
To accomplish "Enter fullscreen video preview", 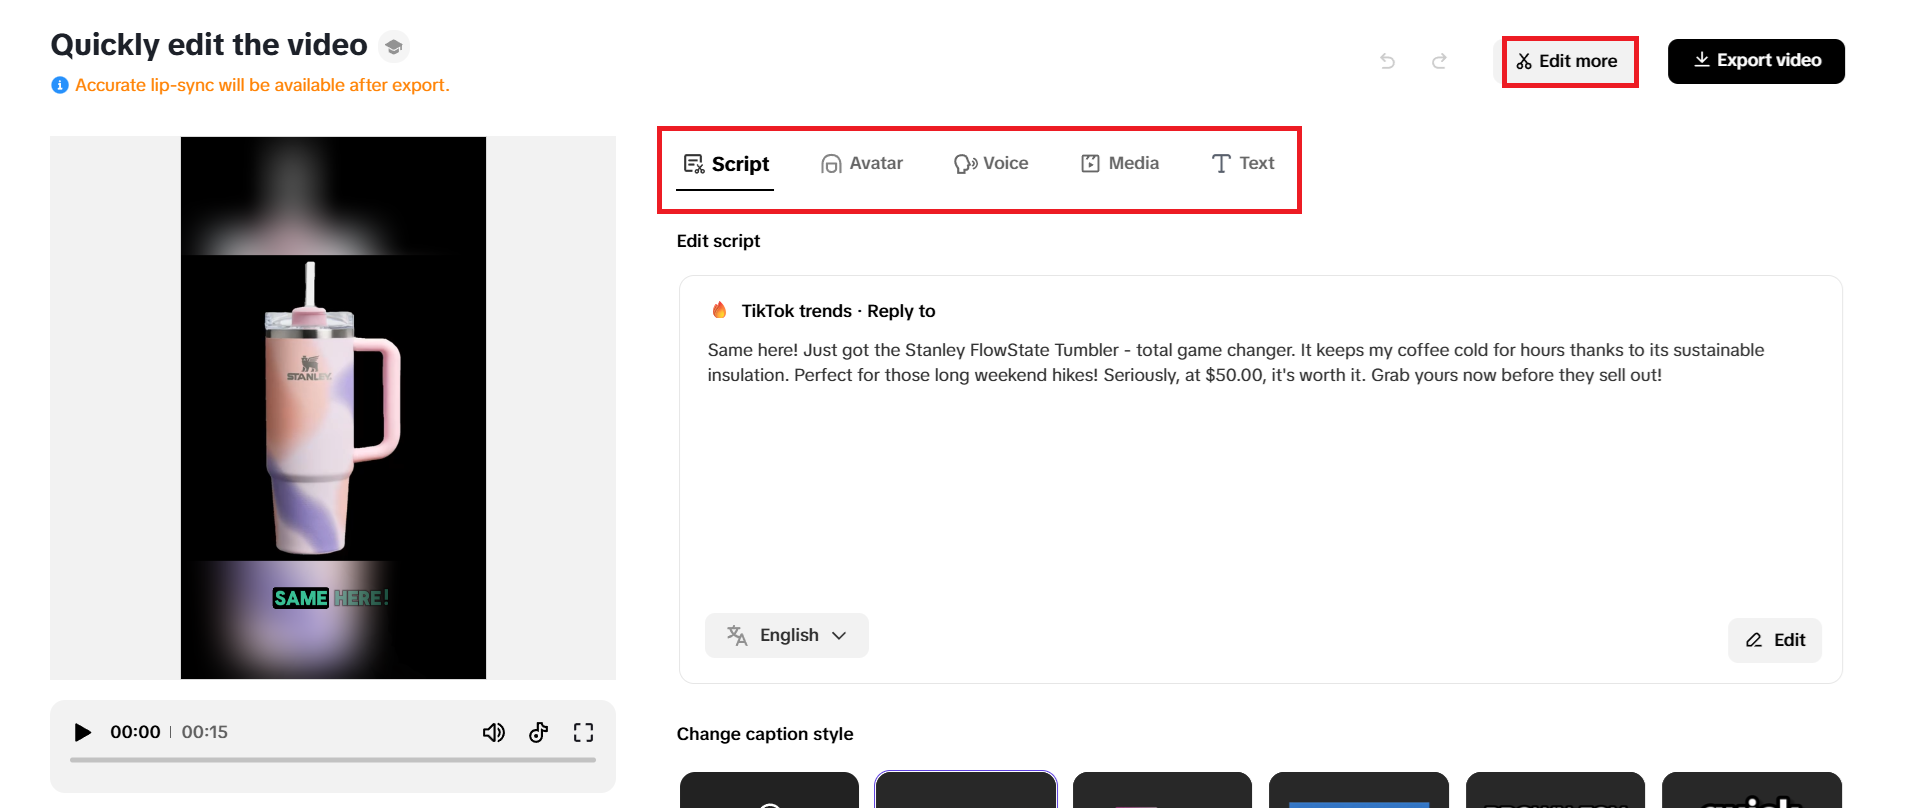I will click(x=583, y=732).
